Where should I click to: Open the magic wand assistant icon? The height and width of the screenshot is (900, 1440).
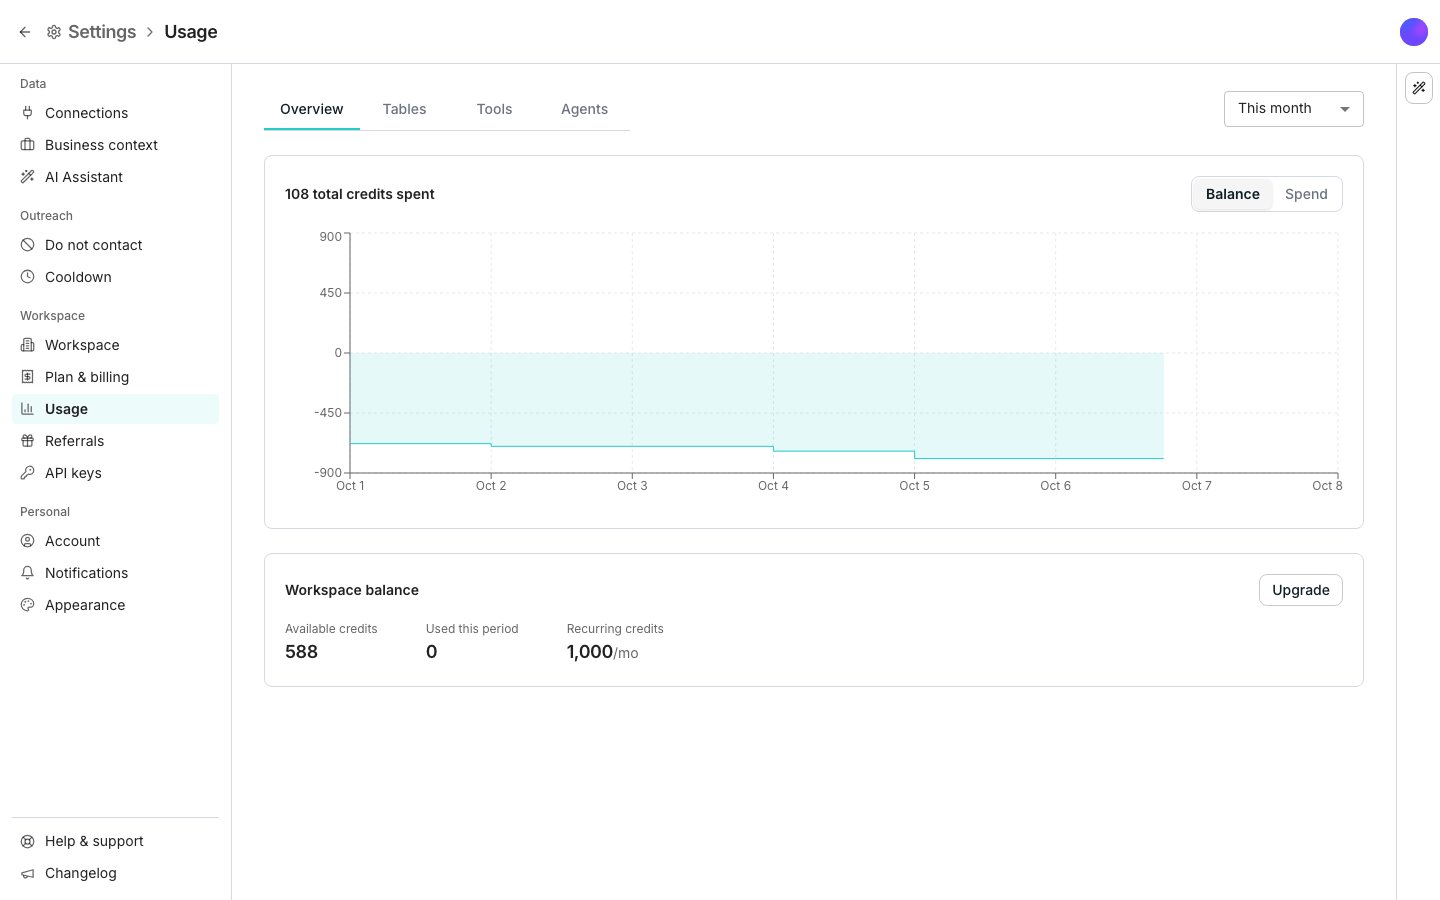(x=1419, y=88)
